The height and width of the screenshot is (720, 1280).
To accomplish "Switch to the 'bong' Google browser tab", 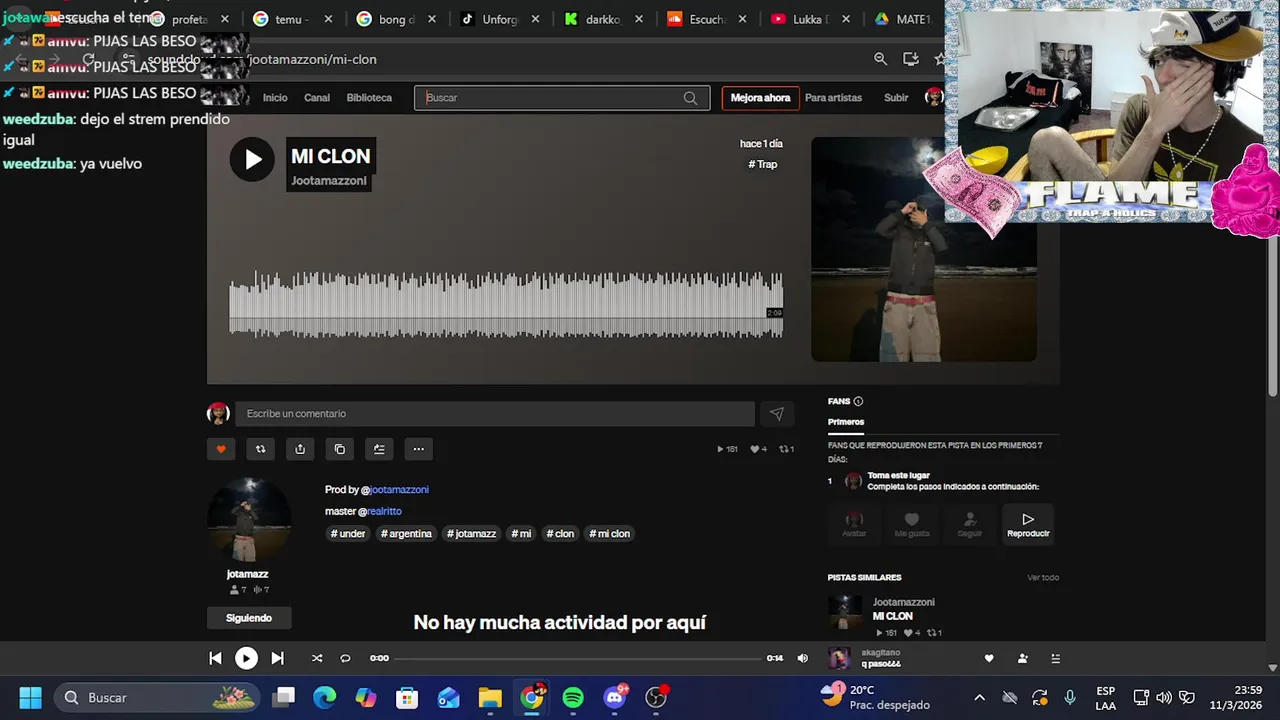I will point(396,19).
